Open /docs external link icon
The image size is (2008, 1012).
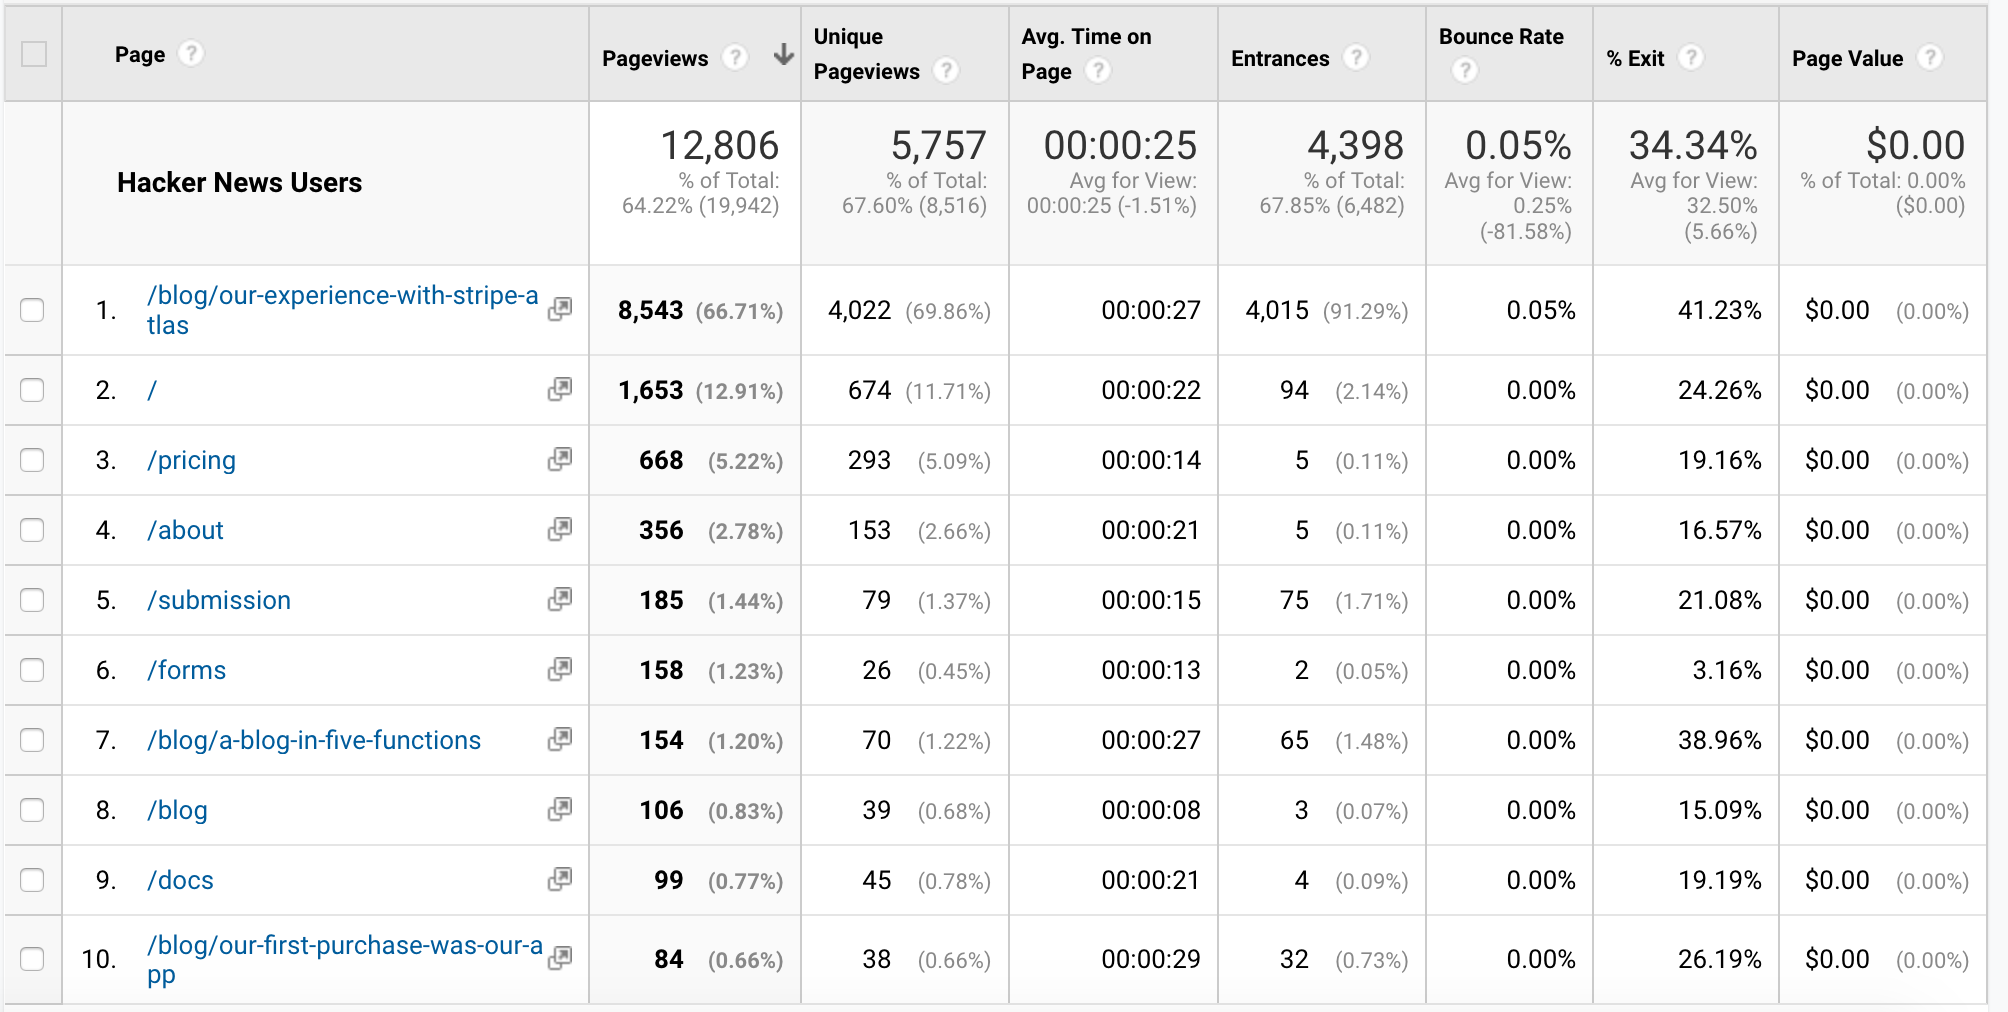coord(560,879)
